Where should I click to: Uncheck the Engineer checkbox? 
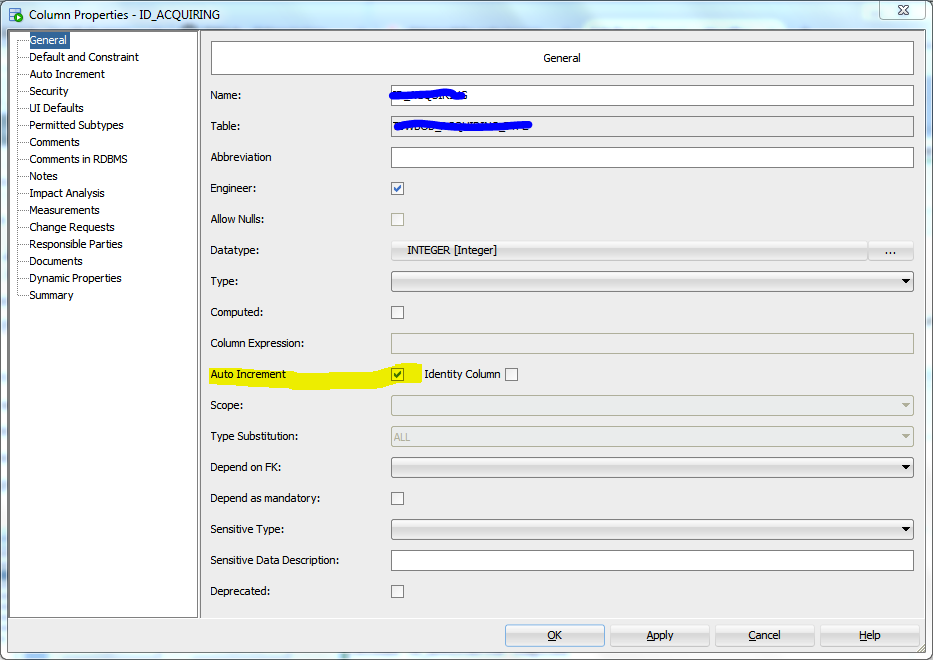pos(397,188)
